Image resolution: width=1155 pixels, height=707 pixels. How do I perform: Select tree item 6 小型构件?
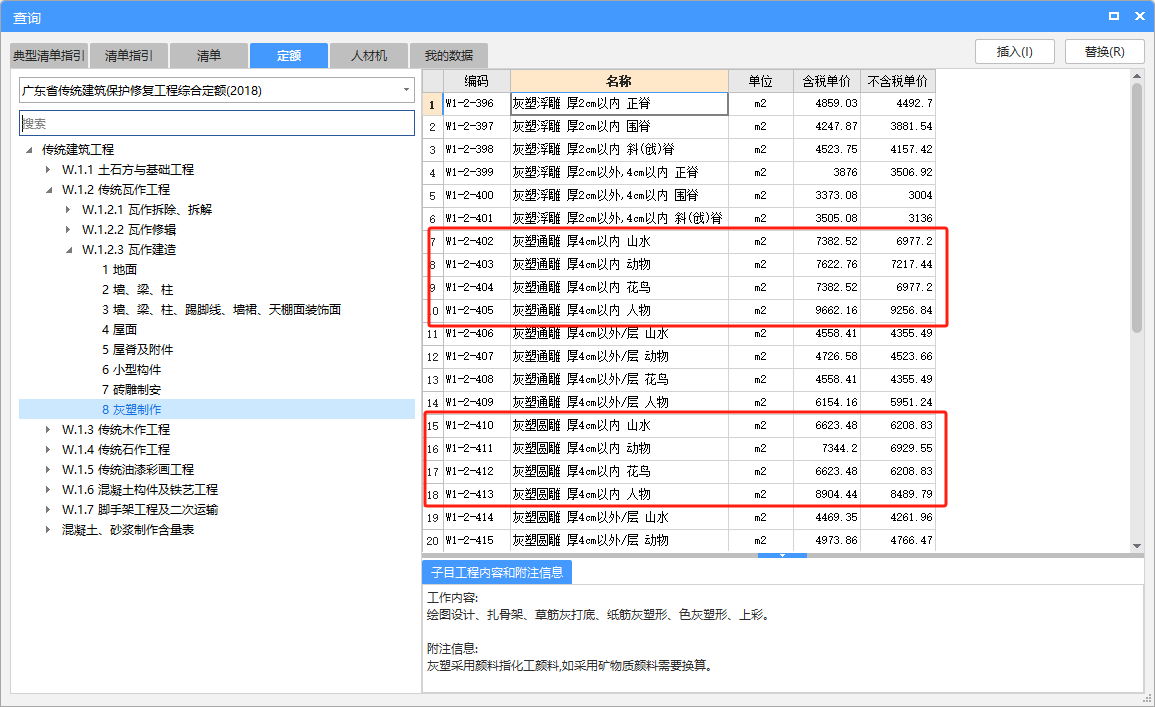point(131,370)
